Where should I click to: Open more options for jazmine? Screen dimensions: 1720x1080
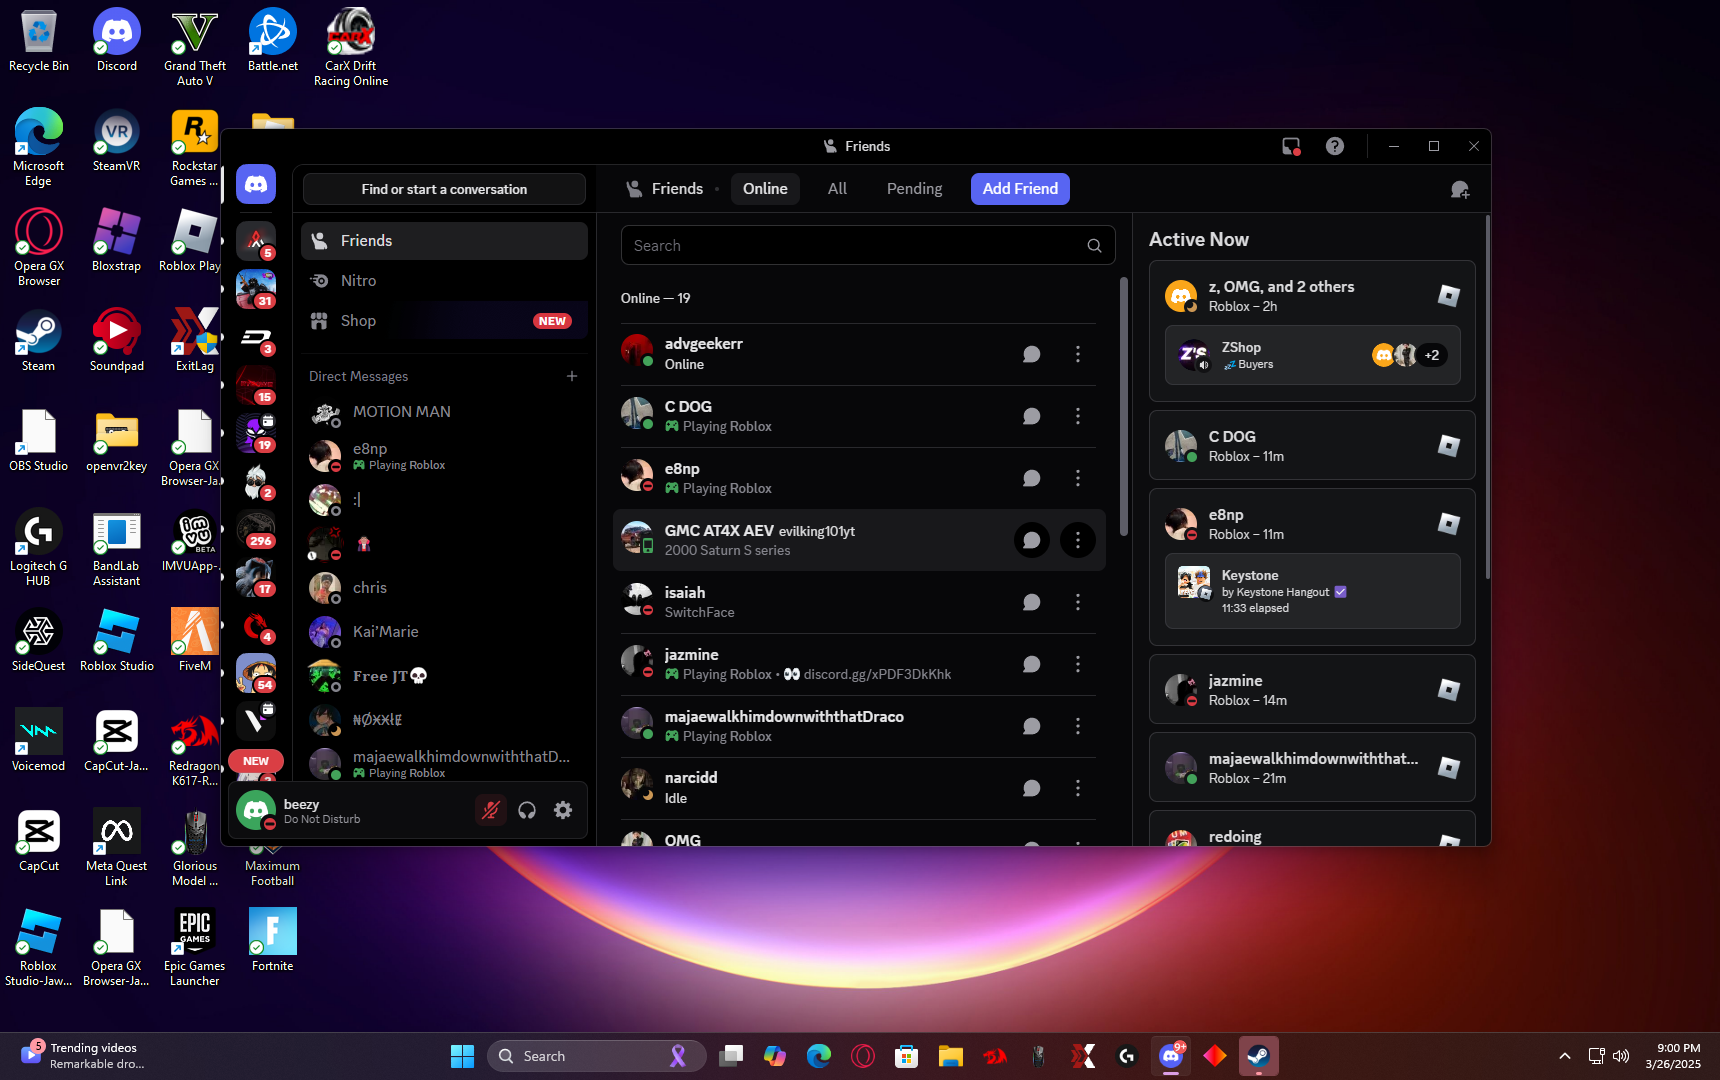click(1078, 664)
